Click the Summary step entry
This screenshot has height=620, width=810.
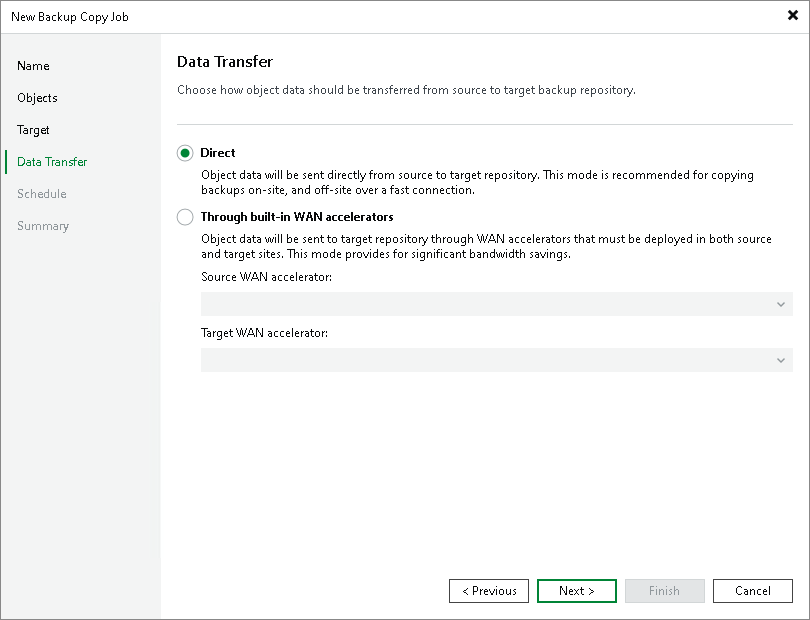43,226
